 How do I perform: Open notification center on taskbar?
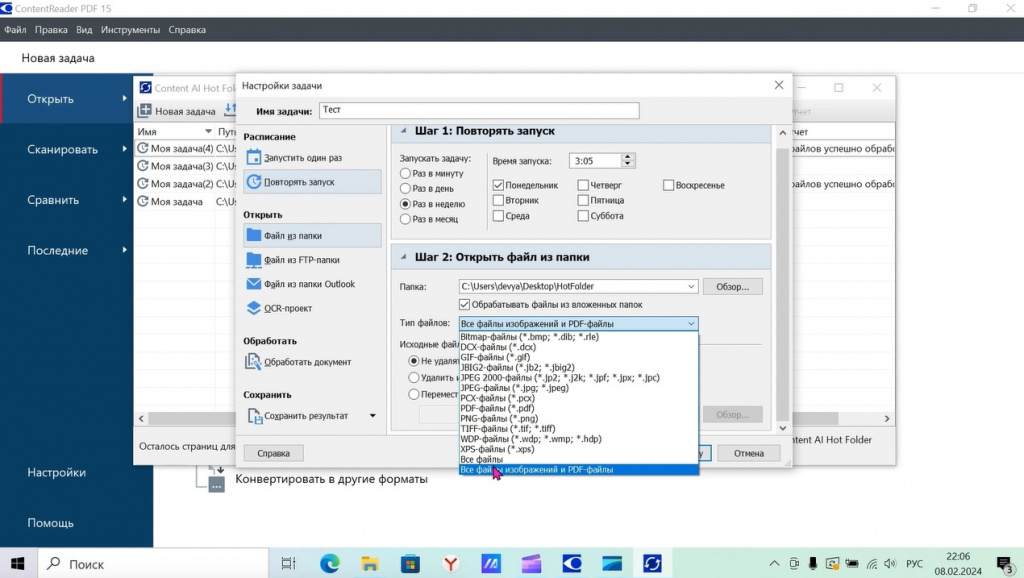pos(1004,564)
